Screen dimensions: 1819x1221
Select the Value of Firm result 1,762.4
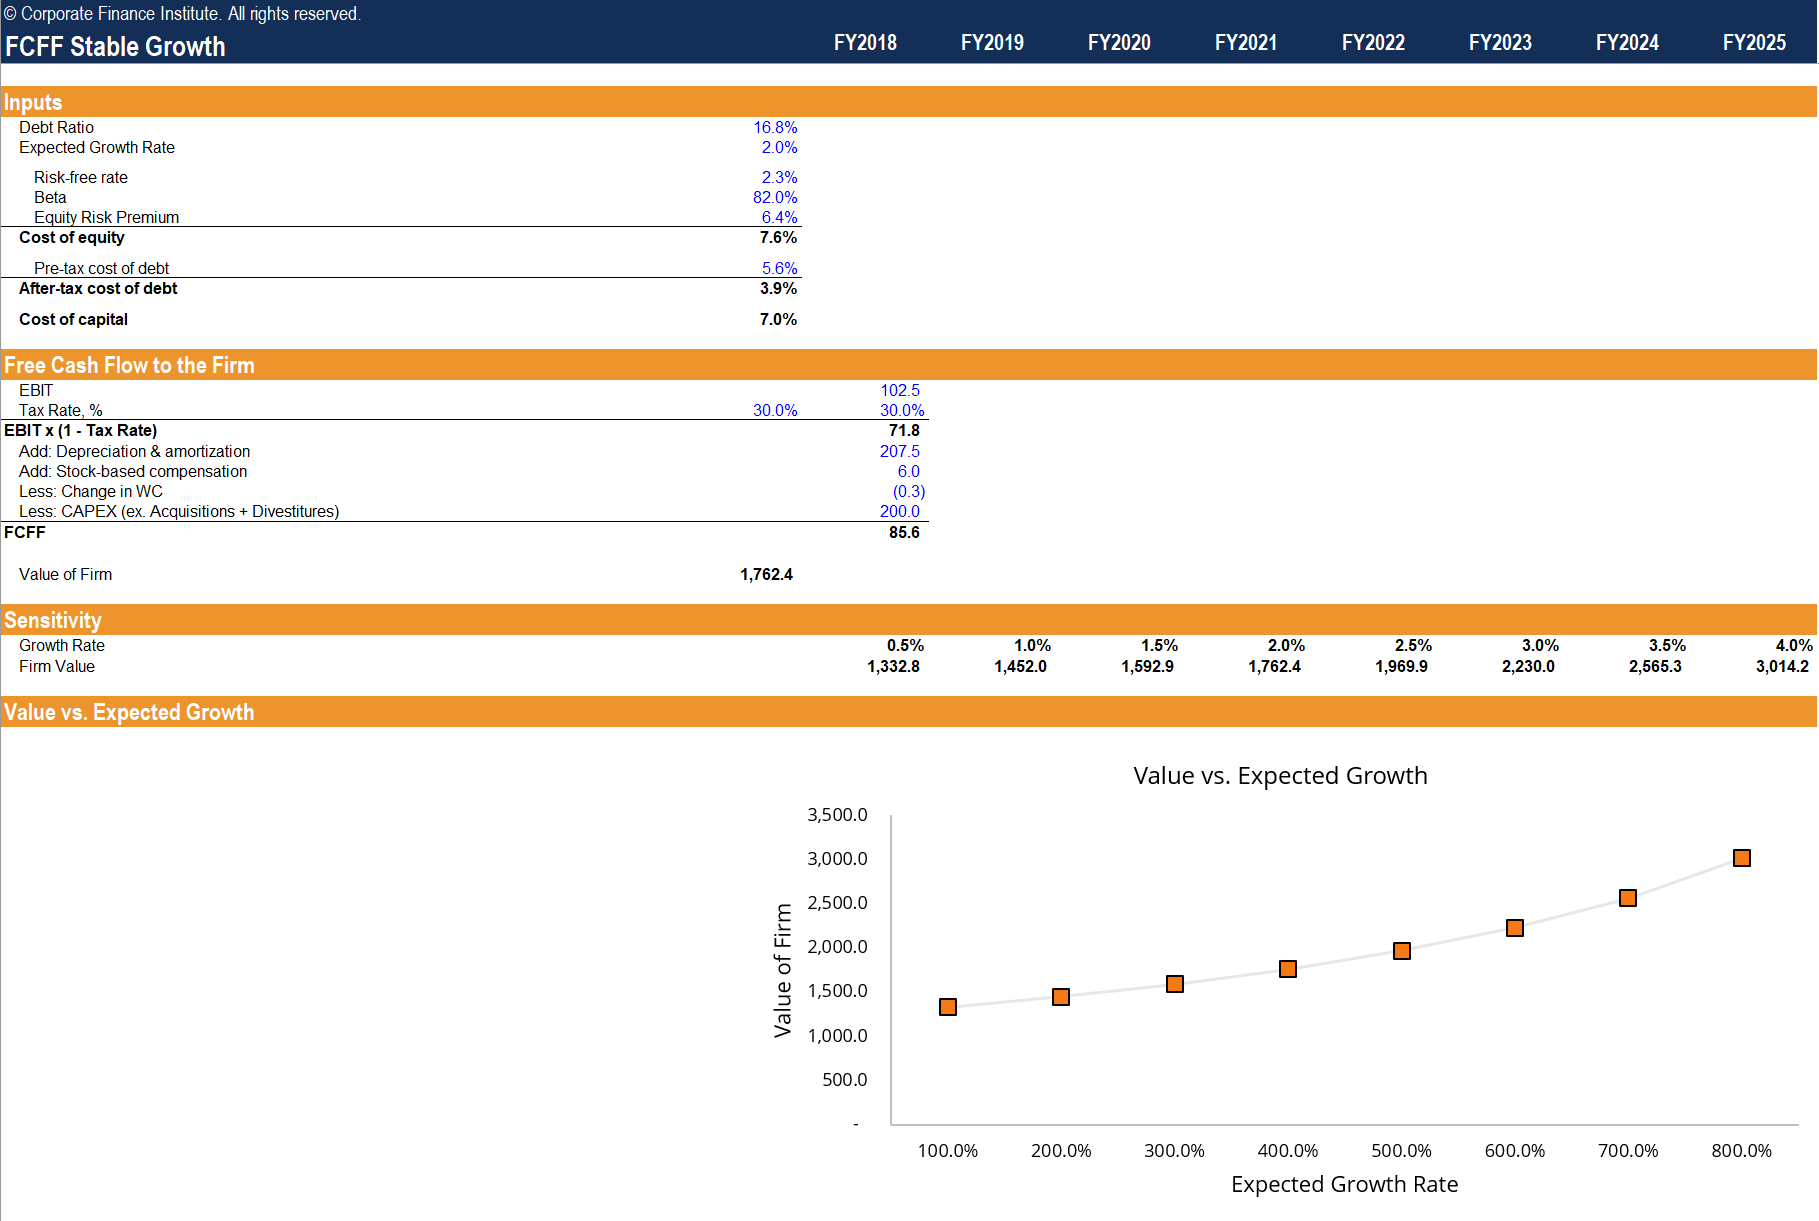765,574
